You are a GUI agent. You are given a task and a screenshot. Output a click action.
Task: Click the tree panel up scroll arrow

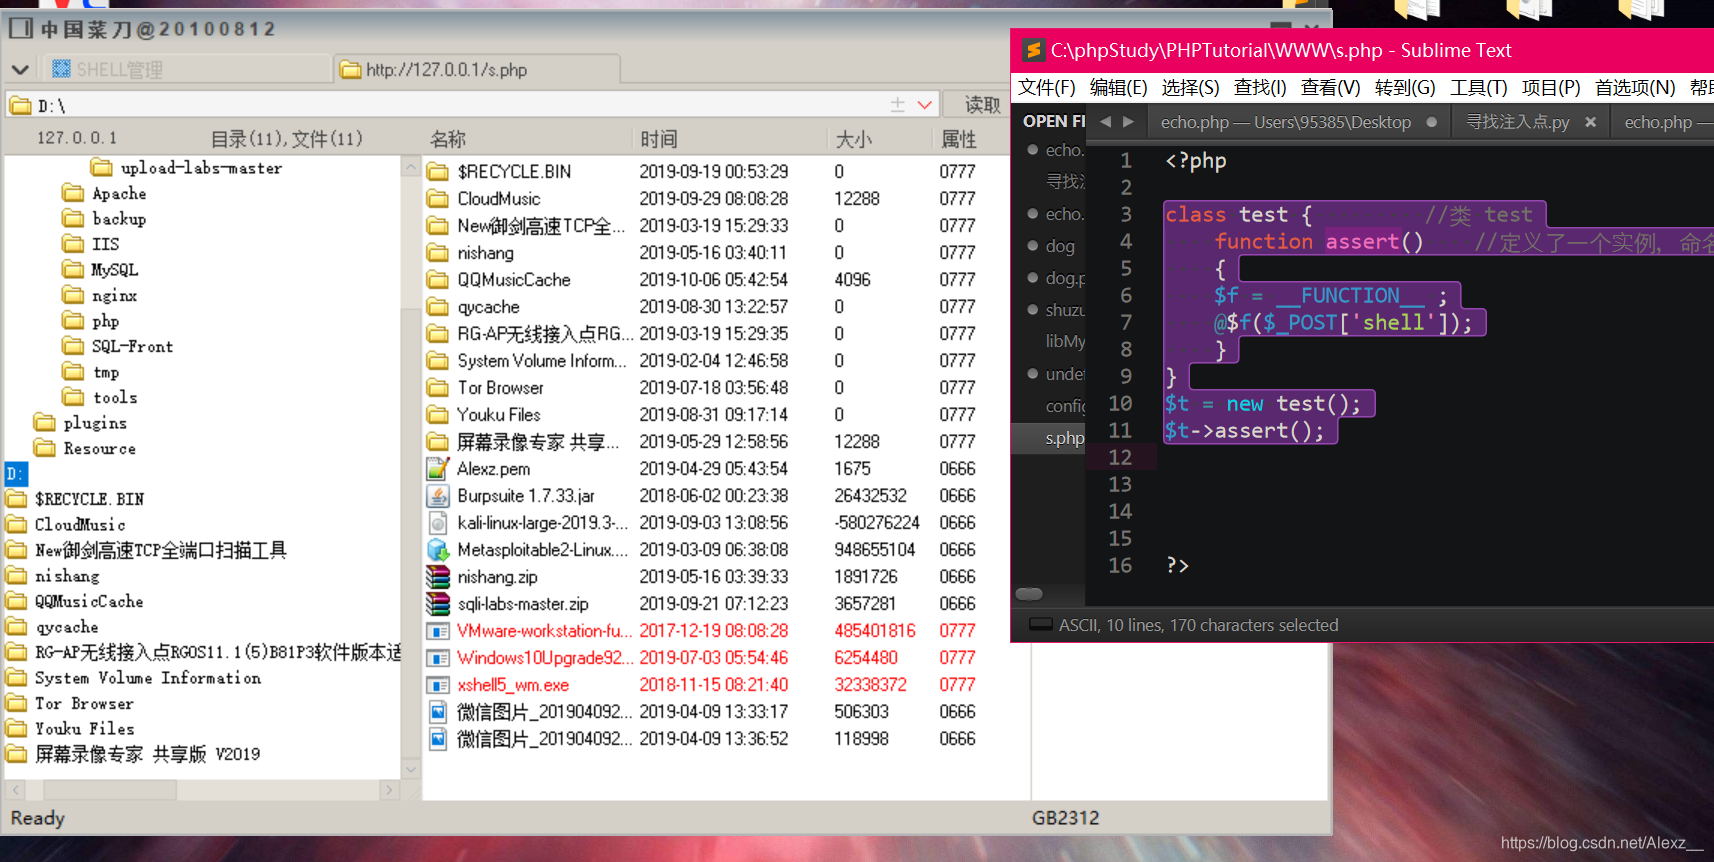pos(410,166)
